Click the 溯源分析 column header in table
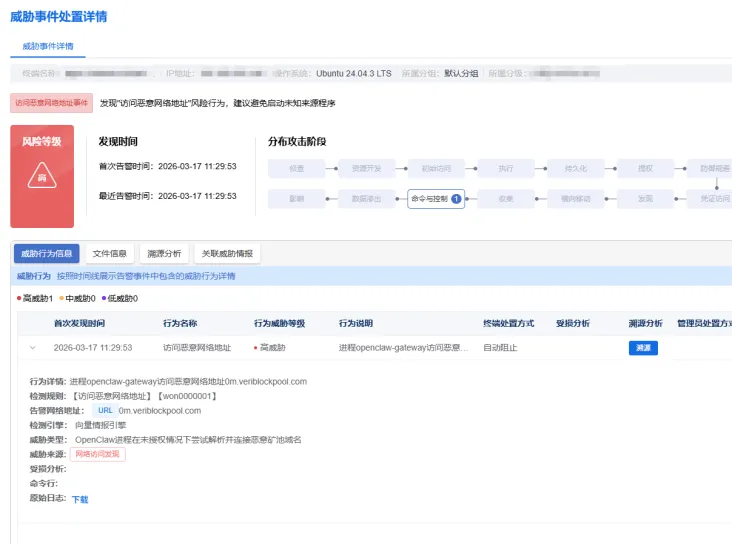The width and height of the screenshot is (733, 545). pyautogui.click(x=646, y=323)
